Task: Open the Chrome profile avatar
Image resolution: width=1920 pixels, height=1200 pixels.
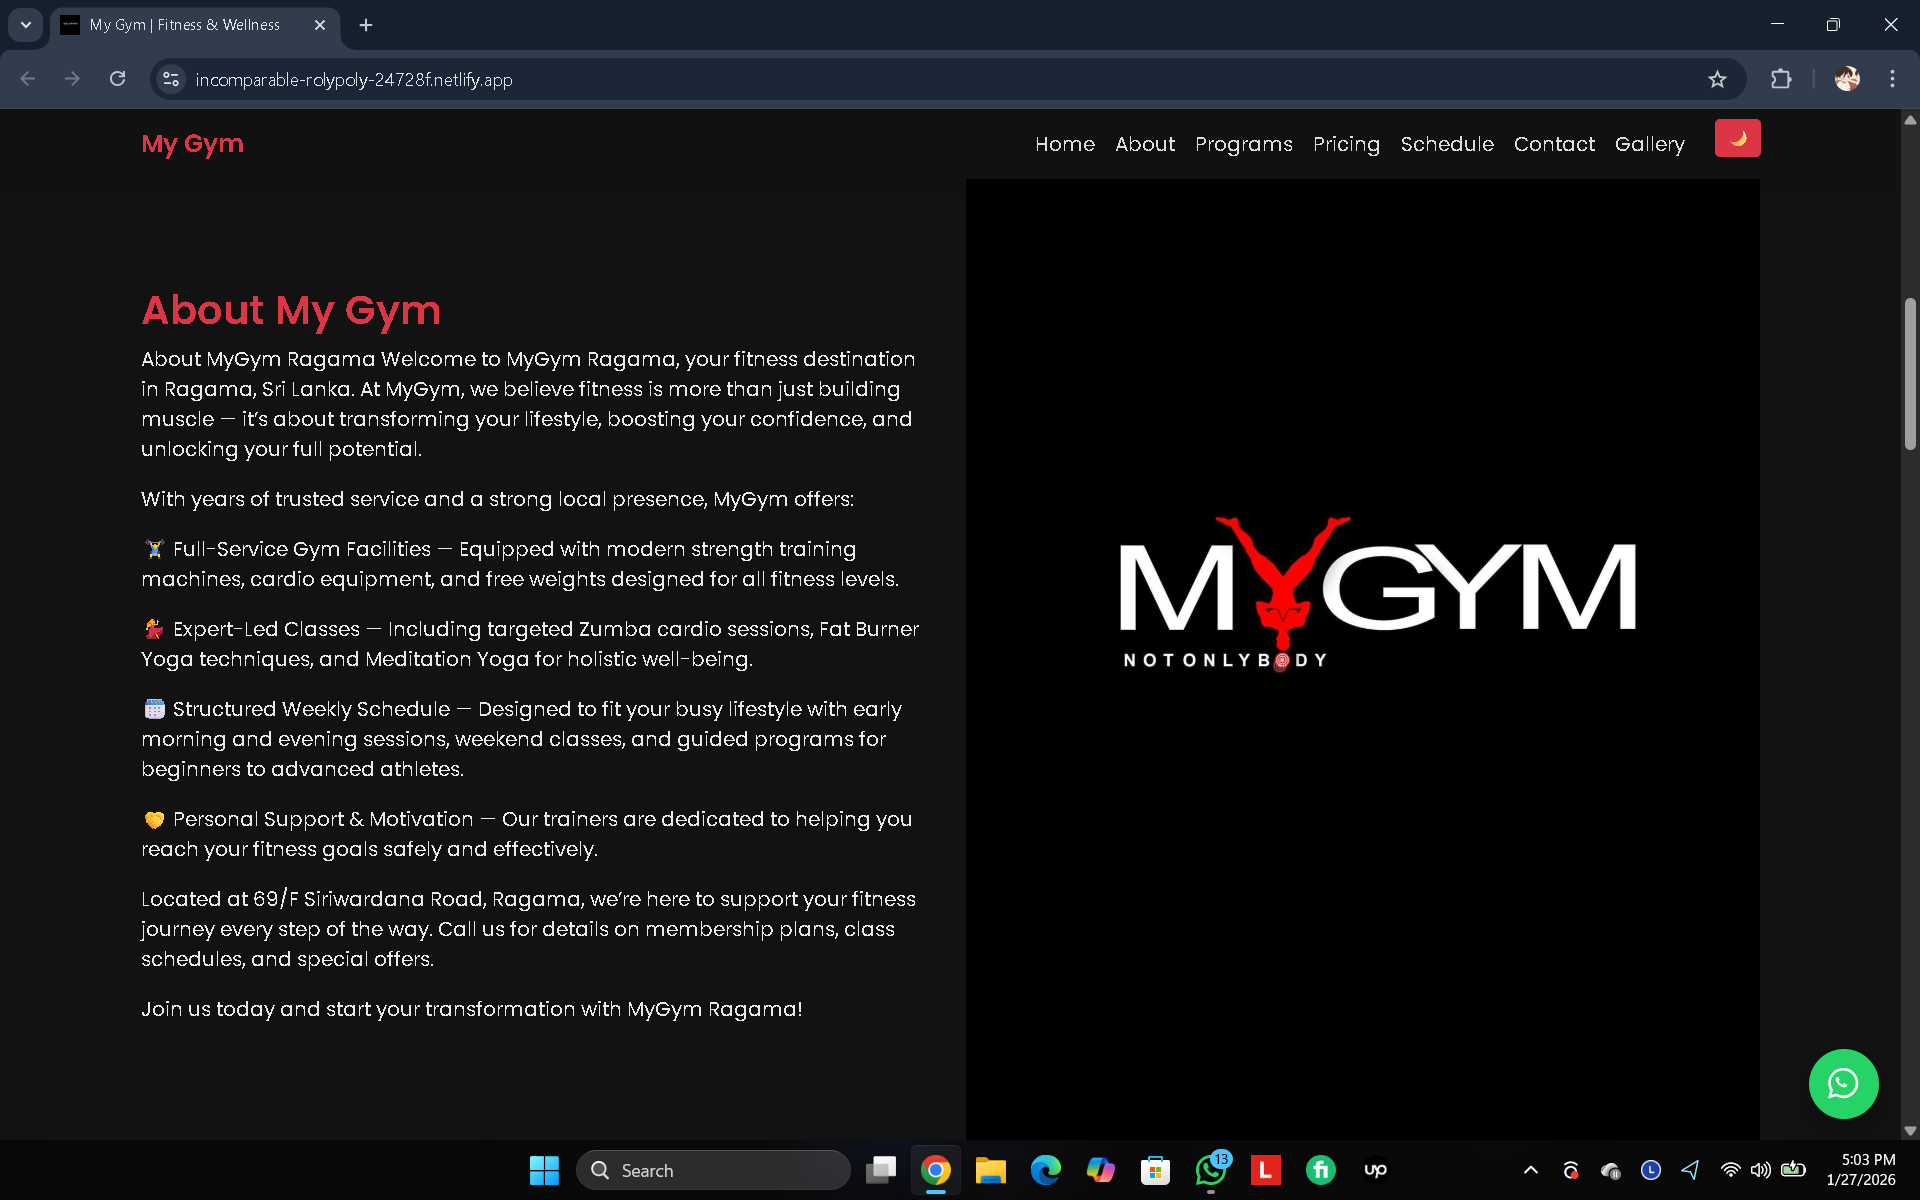Action: click(x=1847, y=79)
